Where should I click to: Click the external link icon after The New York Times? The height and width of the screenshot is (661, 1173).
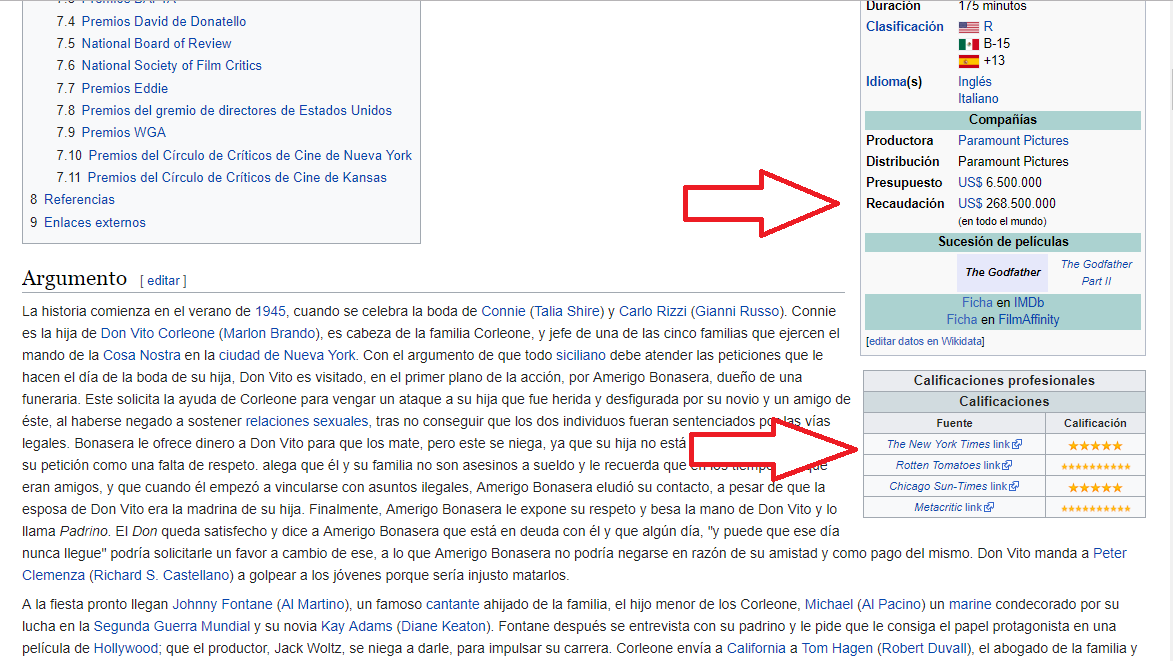point(1017,444)
